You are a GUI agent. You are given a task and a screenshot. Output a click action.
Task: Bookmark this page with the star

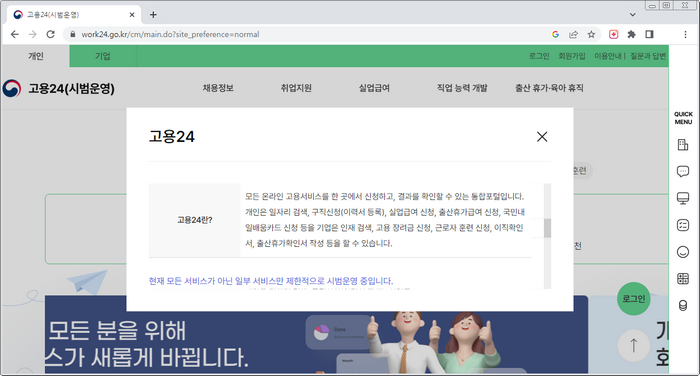pos(591,34)
